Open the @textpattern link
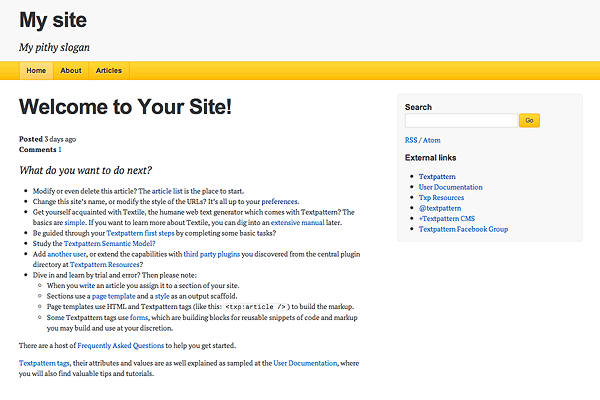 [x=440, y=208]
